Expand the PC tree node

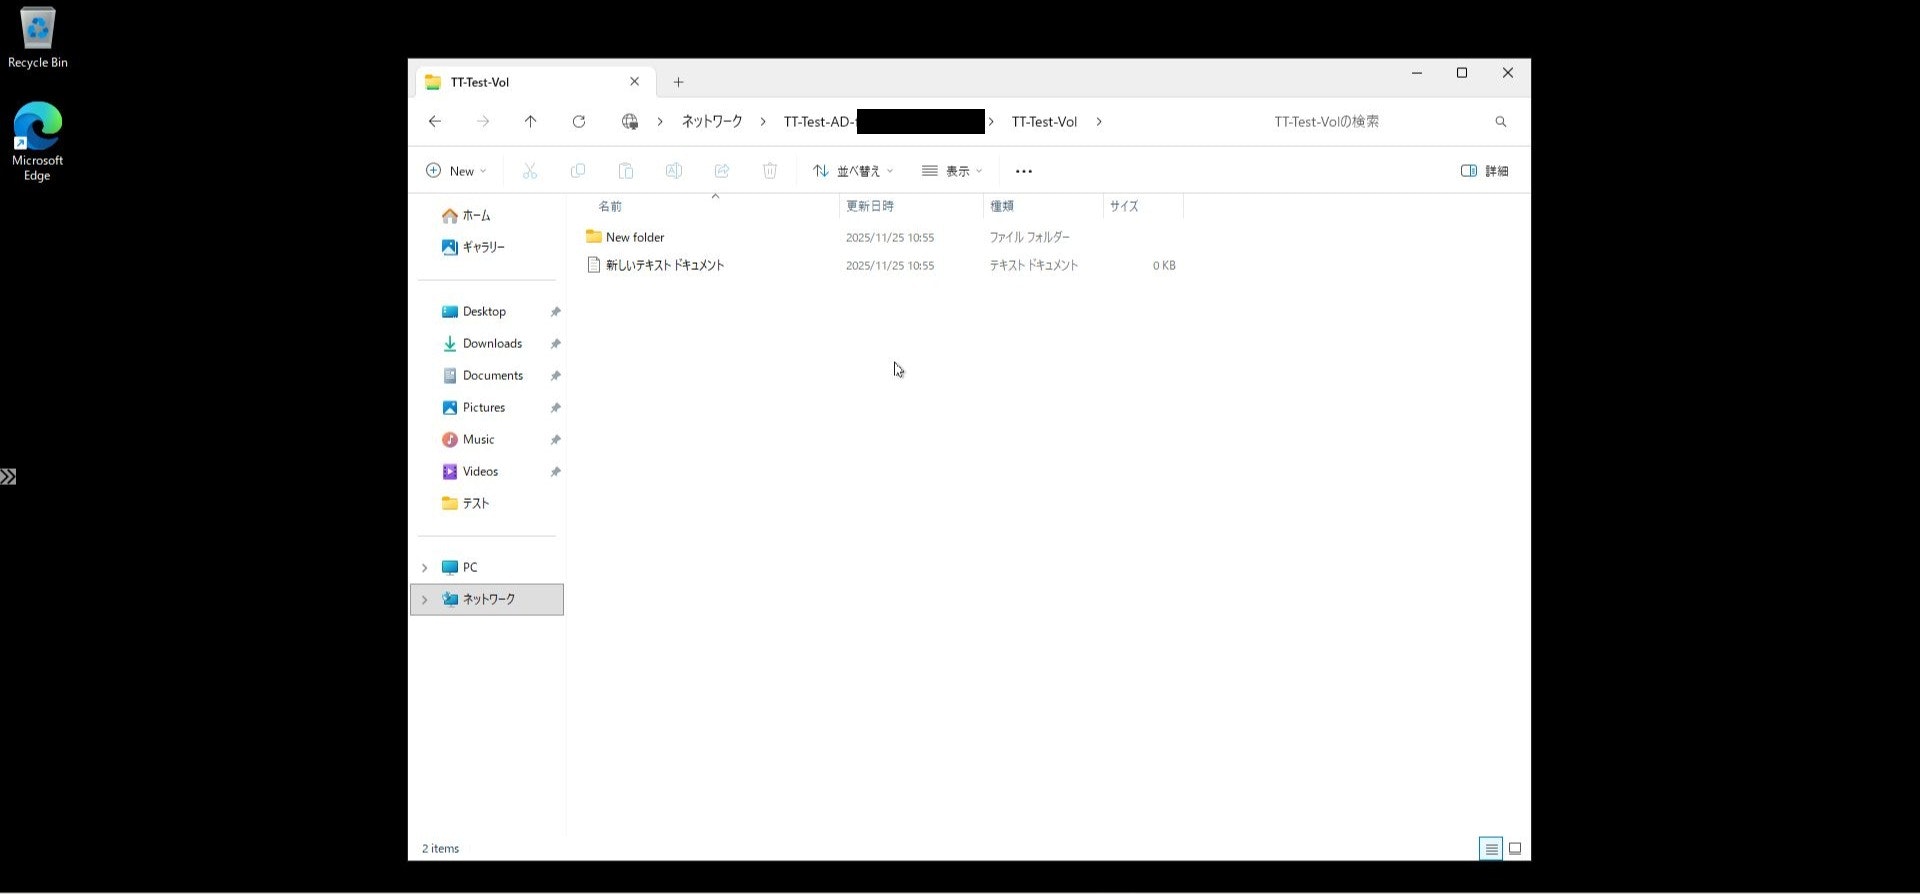click(425, 568)
